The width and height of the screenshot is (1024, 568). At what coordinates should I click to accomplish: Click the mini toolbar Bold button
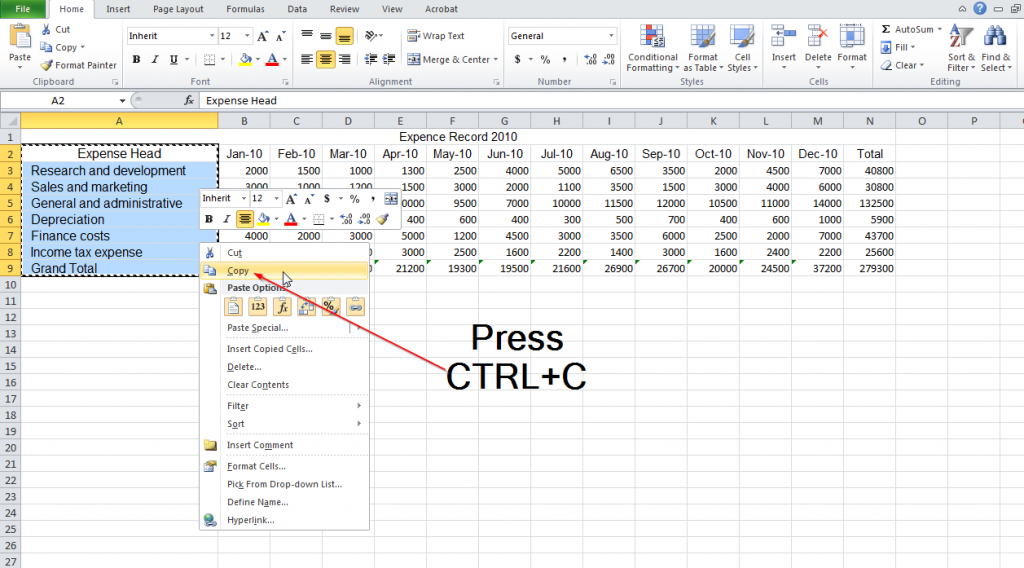209,219
